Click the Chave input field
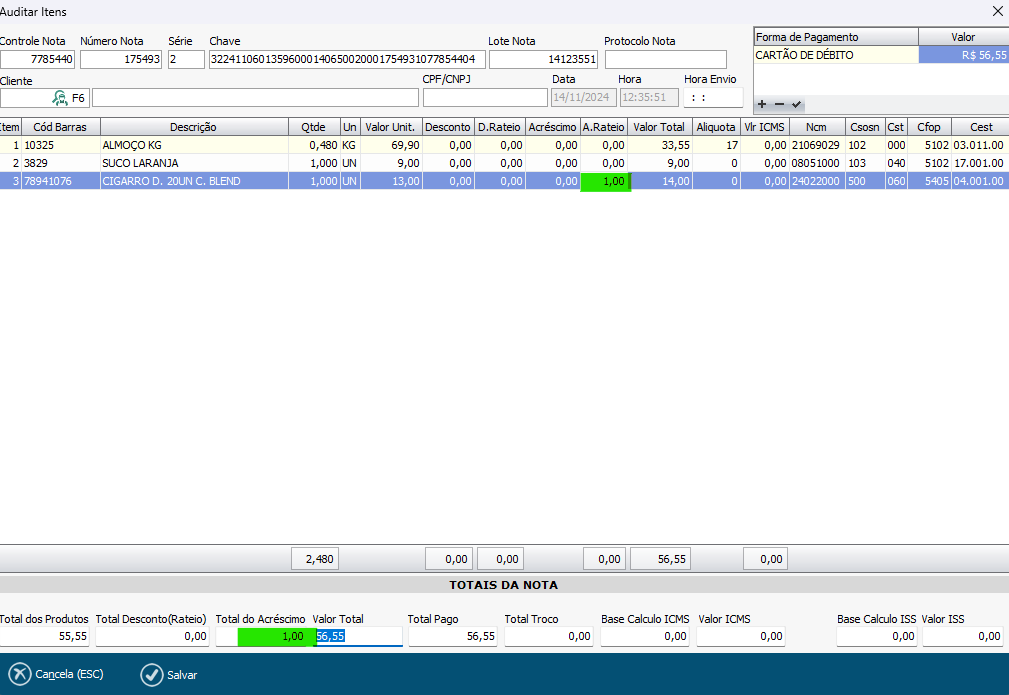Viewport: 1009px width, 695px height. (x=346, y=60)
